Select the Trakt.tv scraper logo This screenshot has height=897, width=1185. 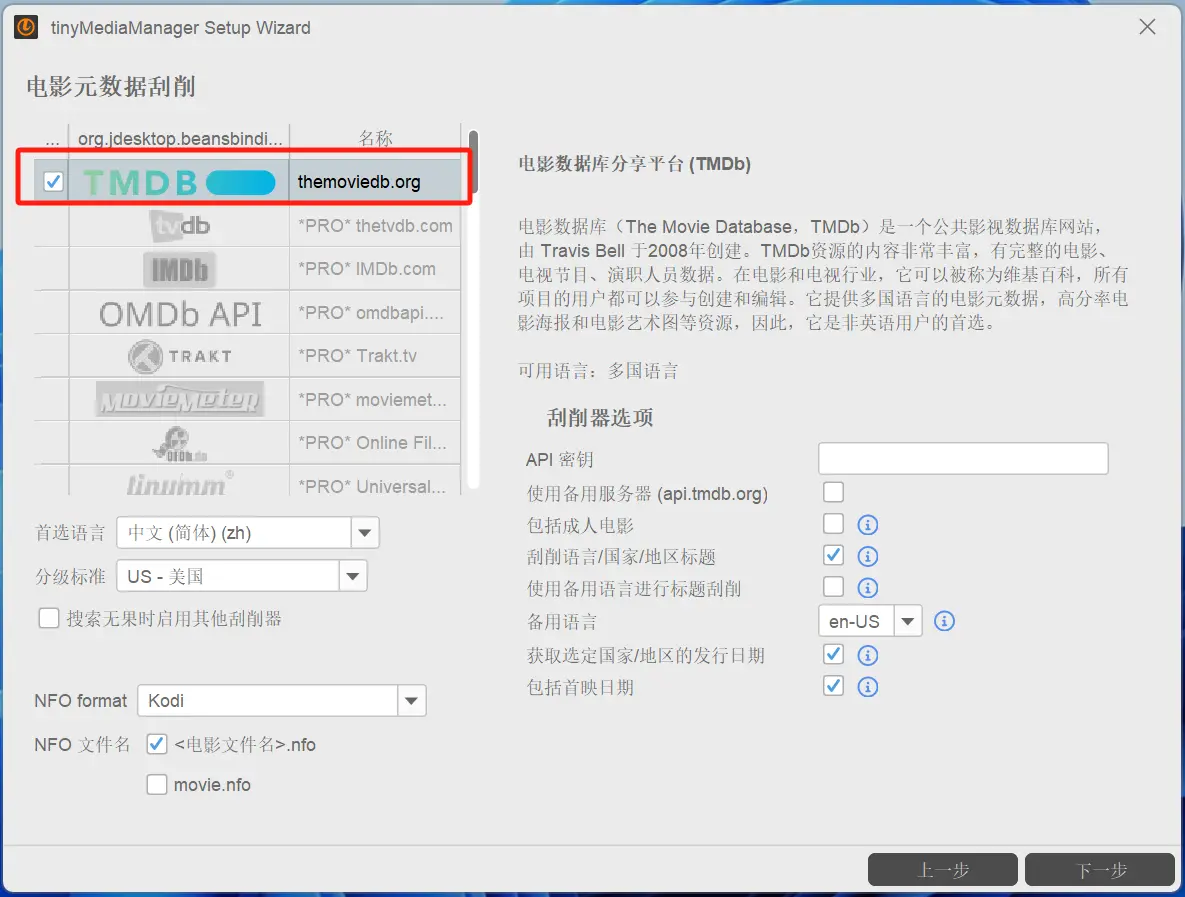point(180,355)
